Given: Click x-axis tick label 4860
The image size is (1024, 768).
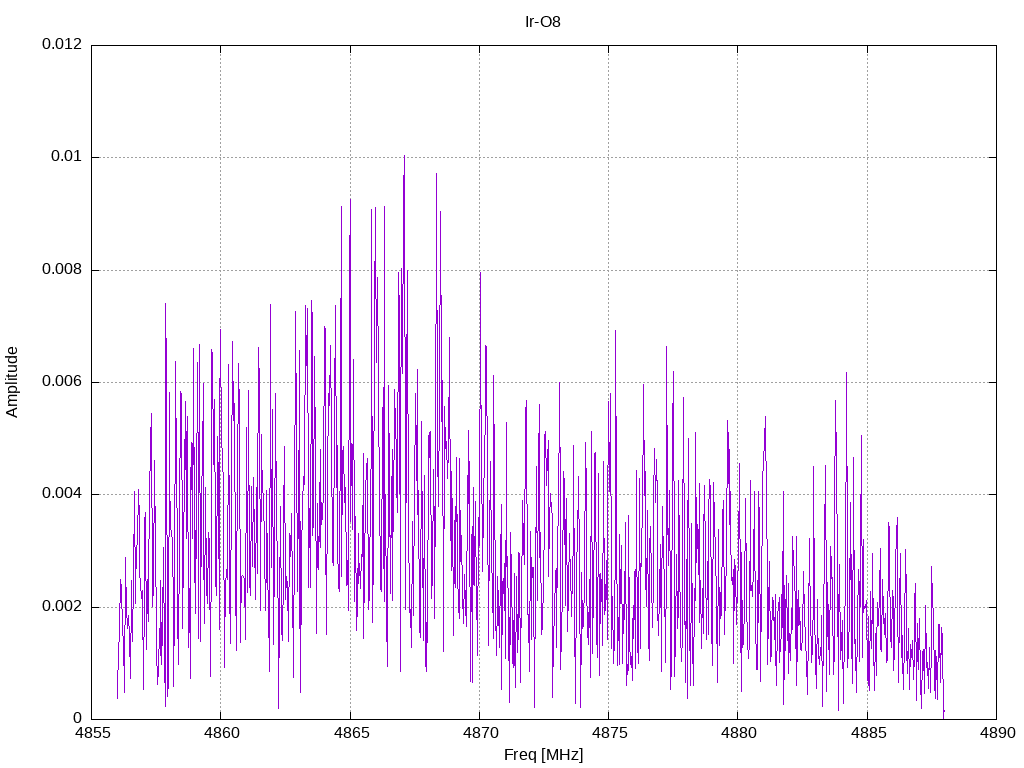Looking at the screenshot, I should 221,733.
